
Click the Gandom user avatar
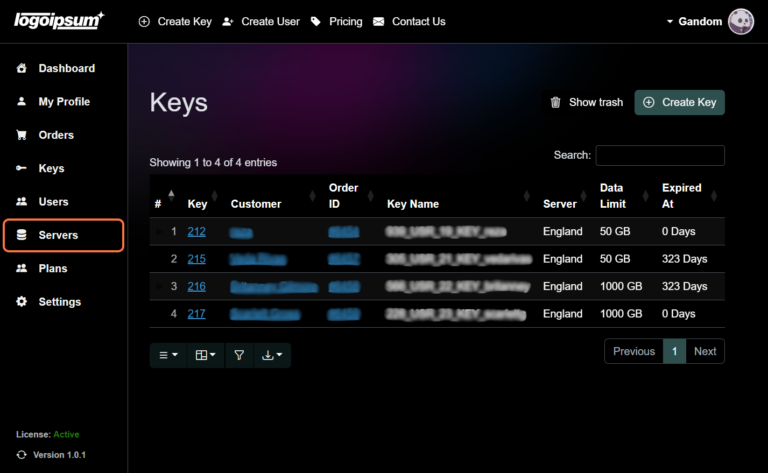pyautogui.click(x=741, y=21)
